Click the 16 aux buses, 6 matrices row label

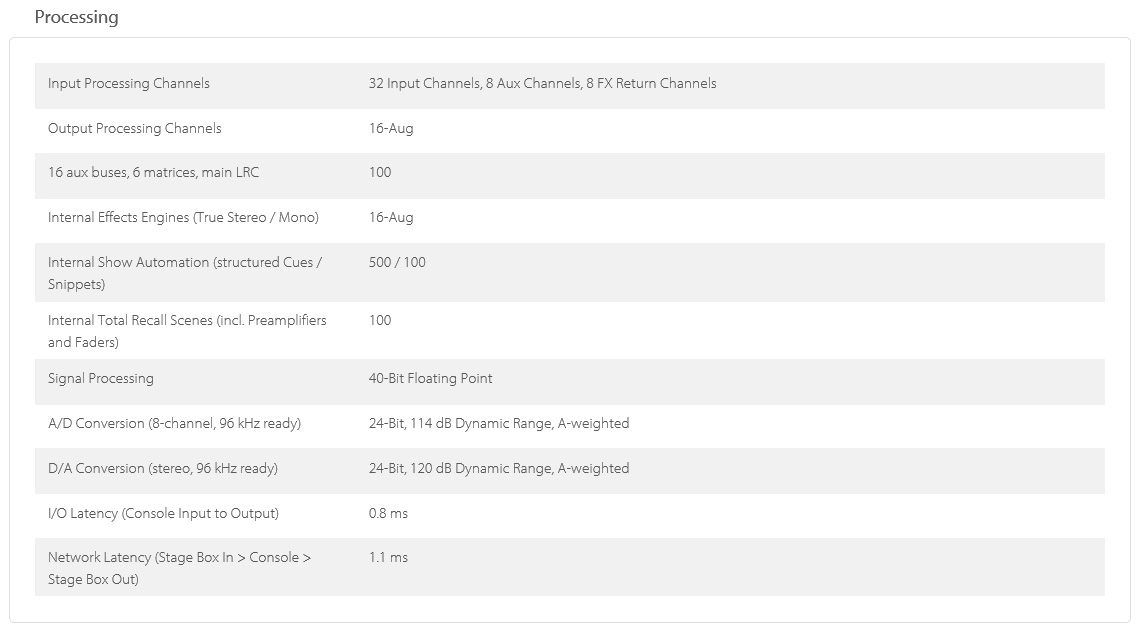click(x=153, y=172)
